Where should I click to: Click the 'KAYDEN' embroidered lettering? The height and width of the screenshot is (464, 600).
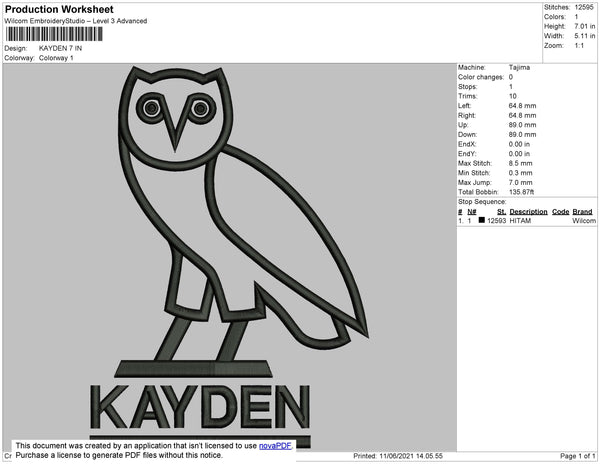click(x=200, y=407)
